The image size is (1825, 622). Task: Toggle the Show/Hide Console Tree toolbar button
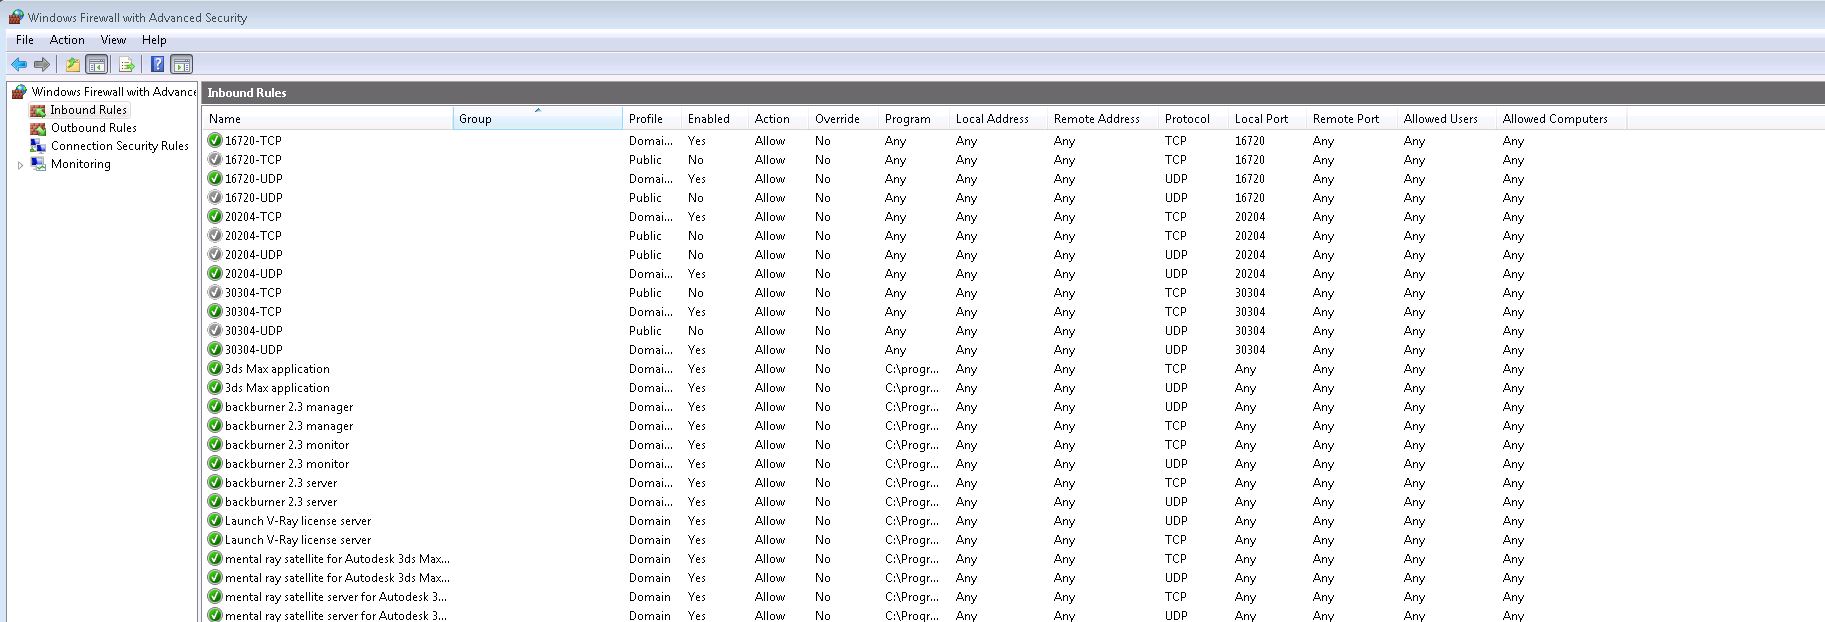(x=97, y=64)
